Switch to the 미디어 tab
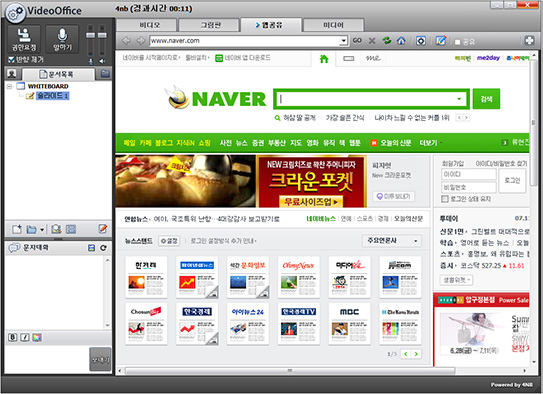 point(333,25)
